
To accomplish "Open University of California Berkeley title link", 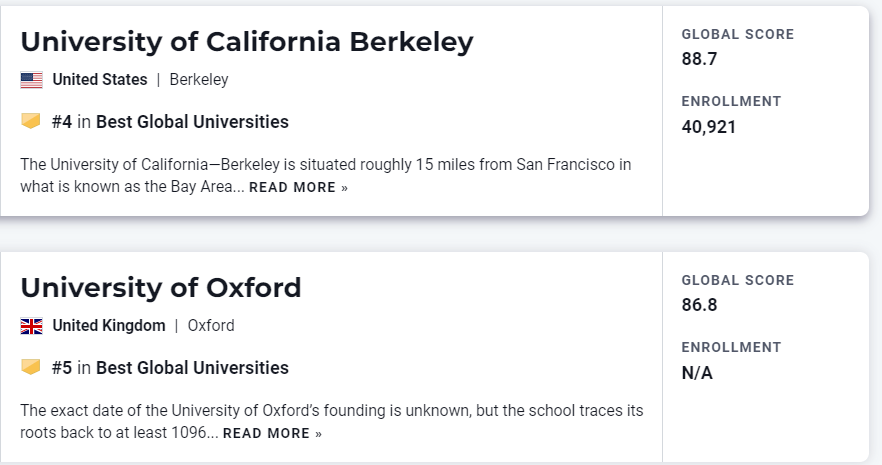I will [247, 42].
